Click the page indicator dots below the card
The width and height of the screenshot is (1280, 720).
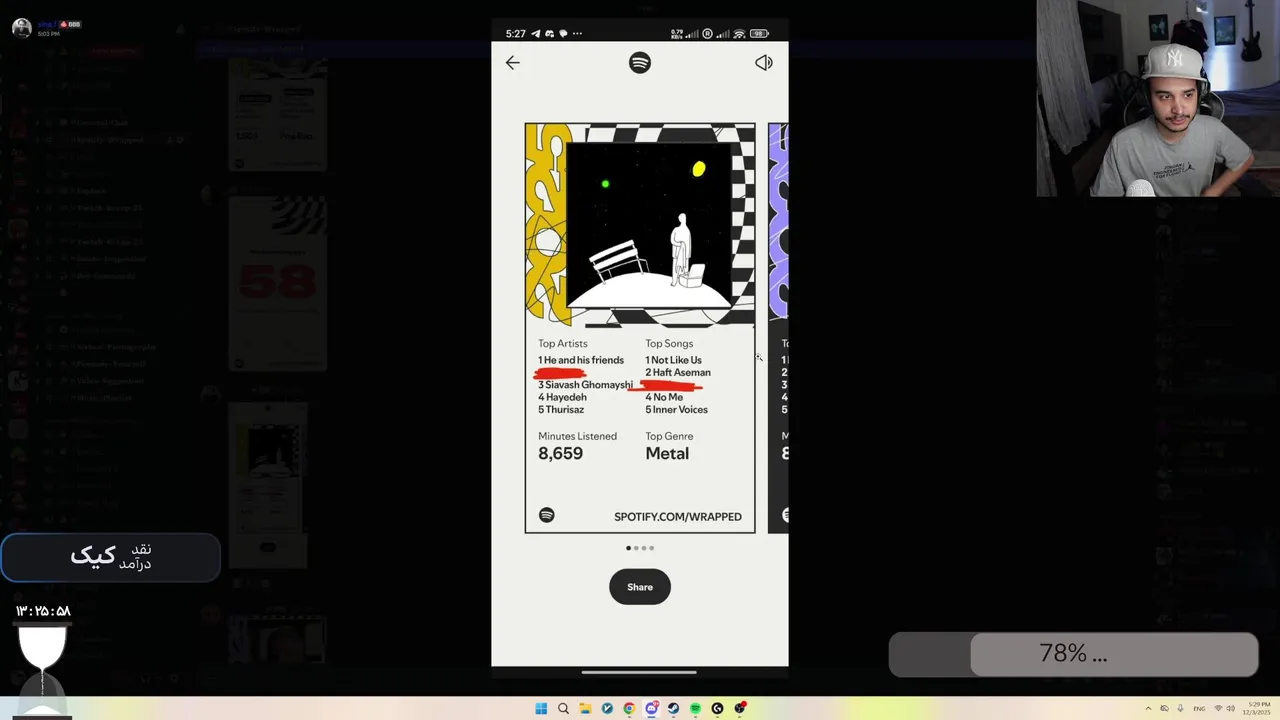640,548
